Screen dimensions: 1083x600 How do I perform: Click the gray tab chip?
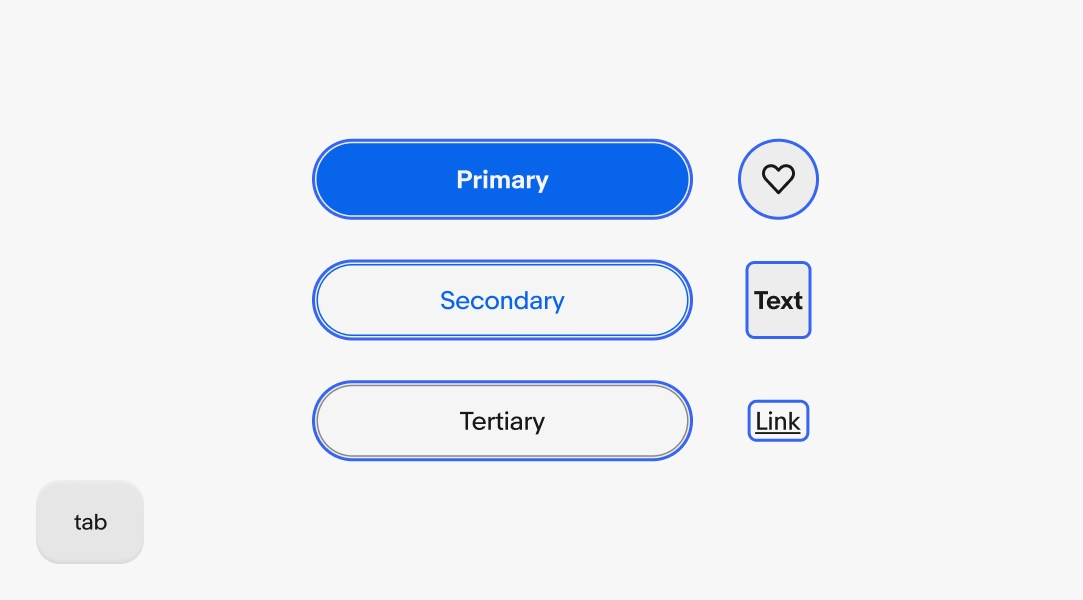tap(90, 521)
